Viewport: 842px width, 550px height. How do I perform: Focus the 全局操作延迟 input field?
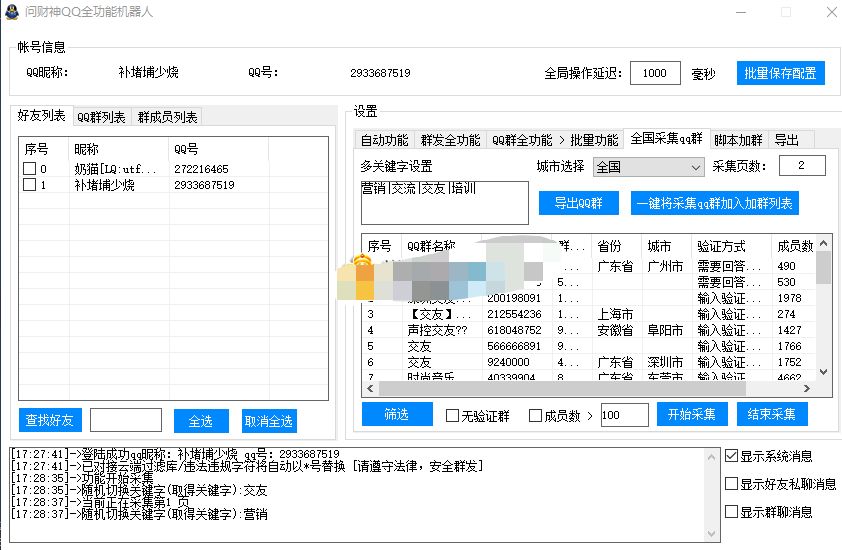655,73
